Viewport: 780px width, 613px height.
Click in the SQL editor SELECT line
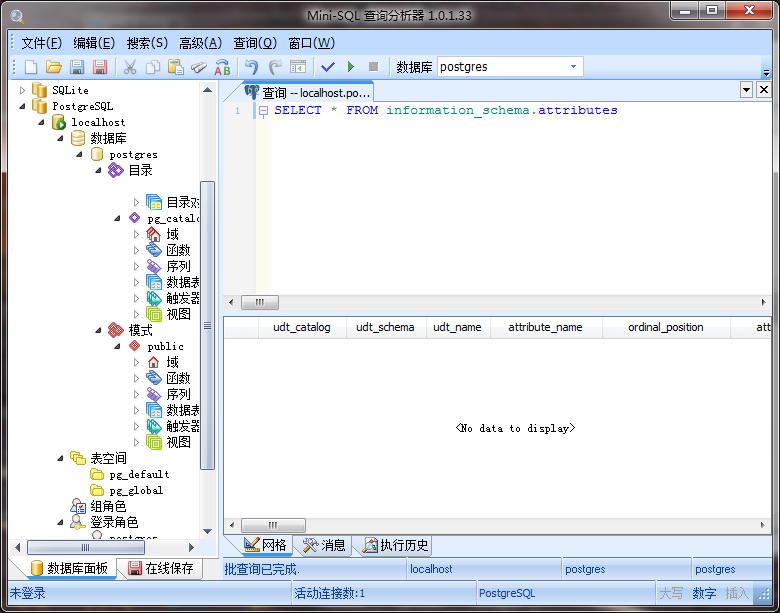(446, 110)
